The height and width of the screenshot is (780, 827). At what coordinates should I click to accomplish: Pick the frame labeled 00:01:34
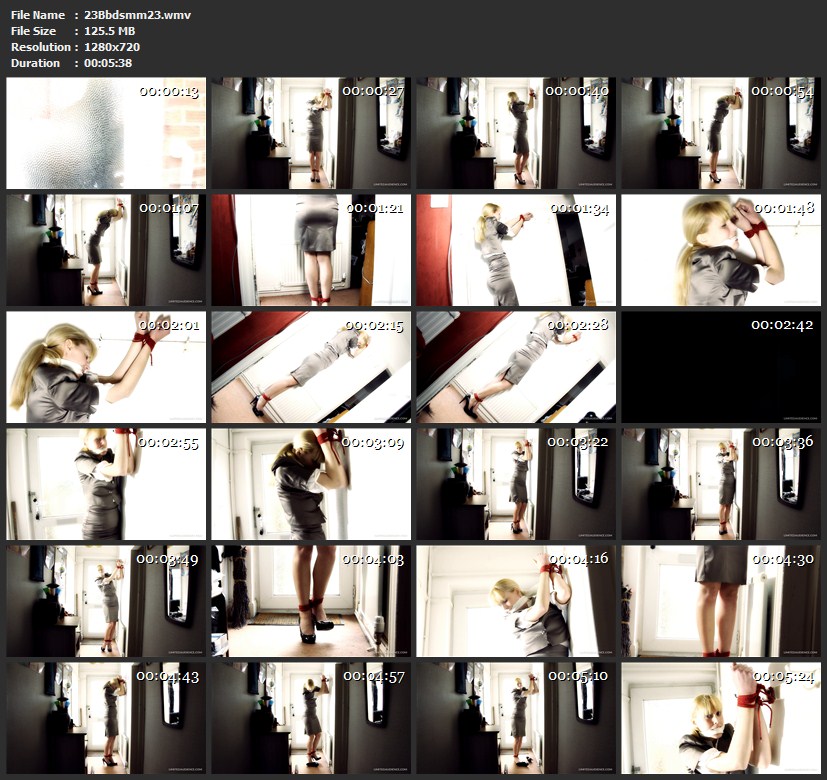[516, 250]
